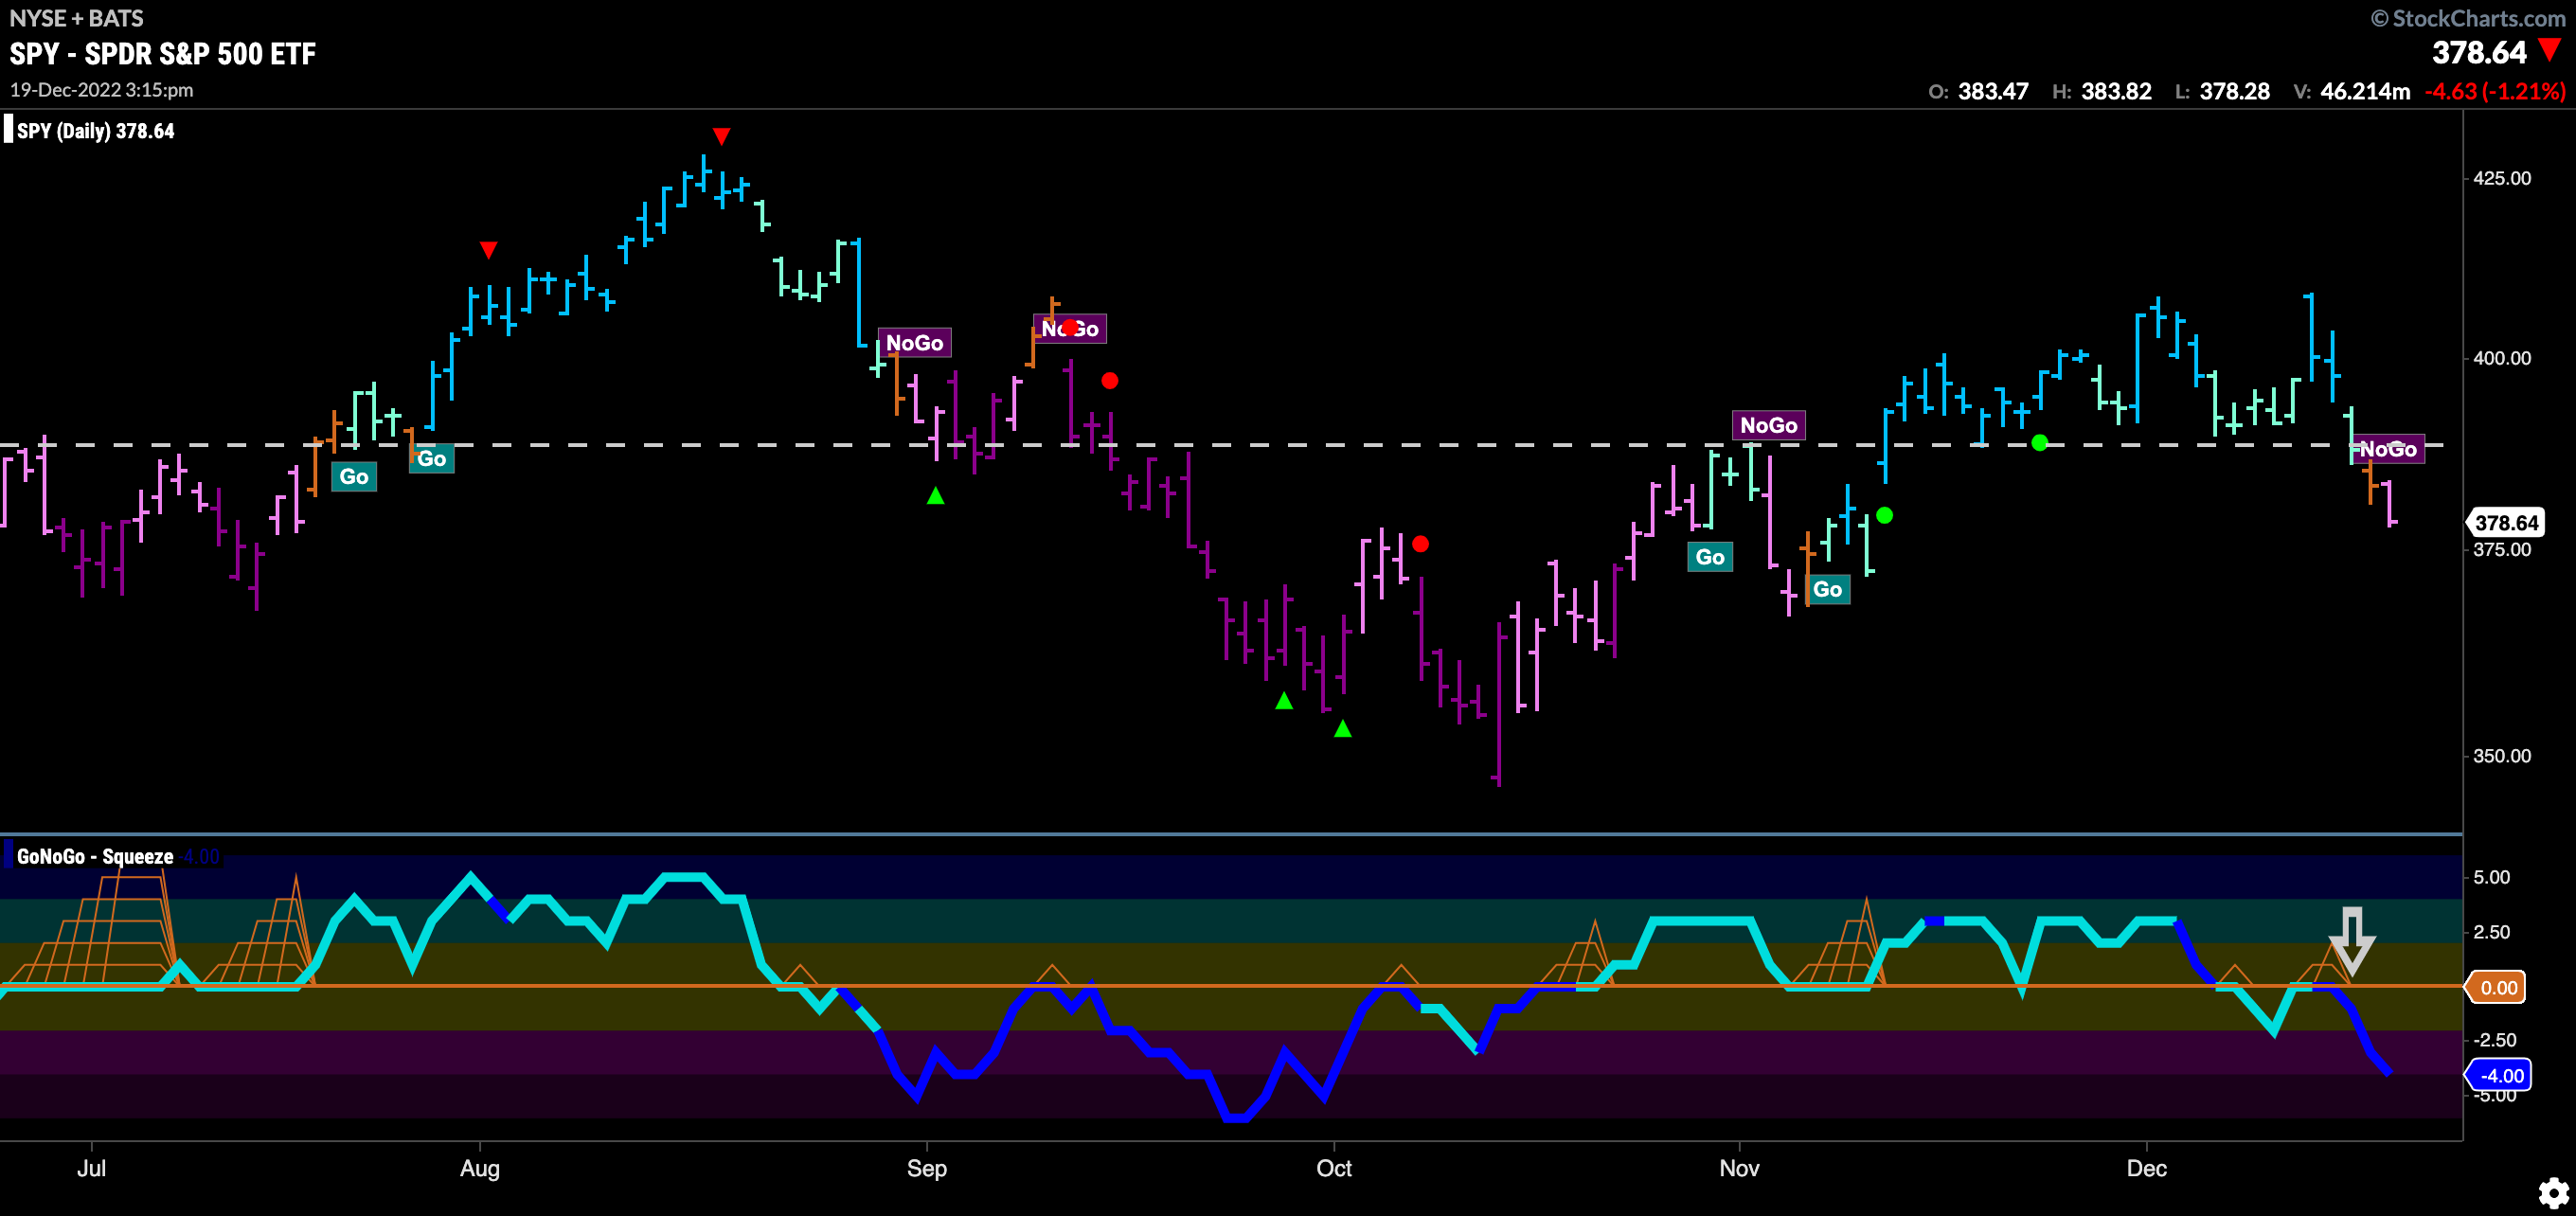Click the -4.63 (-1.21%) change value
Viewport: 2576px width, 1216px height.
[x=2495, y=91]
